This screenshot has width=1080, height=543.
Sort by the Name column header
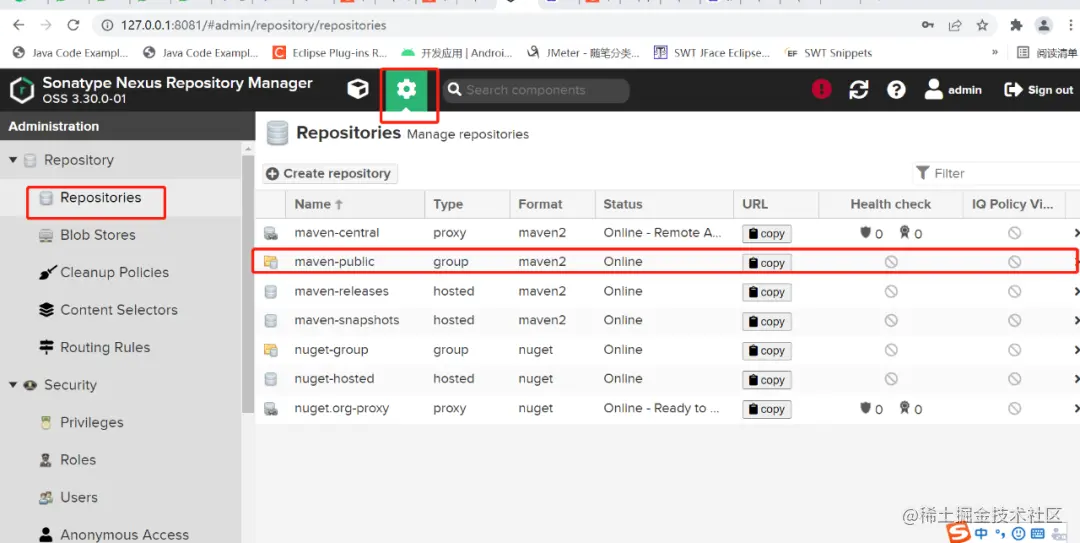tap(355, 204)
